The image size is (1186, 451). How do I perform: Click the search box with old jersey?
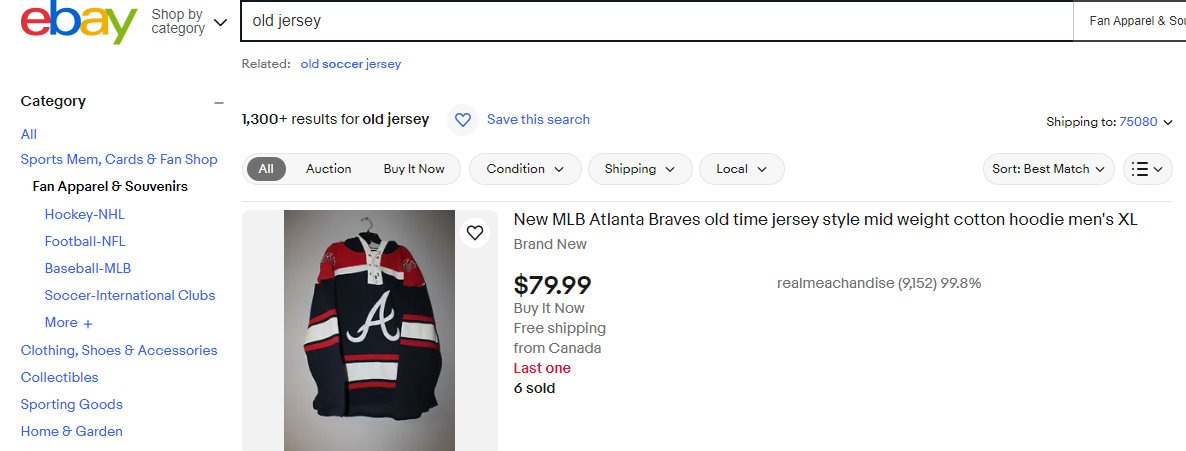point(655,21)
